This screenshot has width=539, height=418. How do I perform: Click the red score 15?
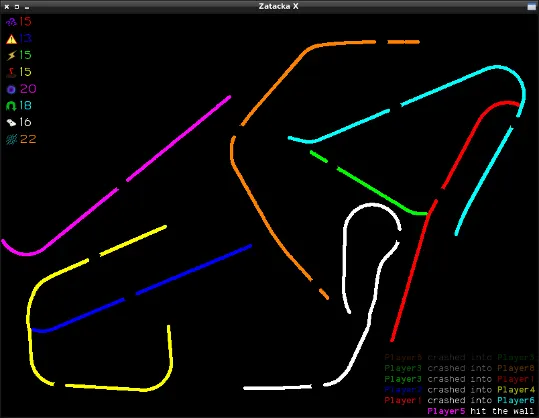tap(25, 22)
